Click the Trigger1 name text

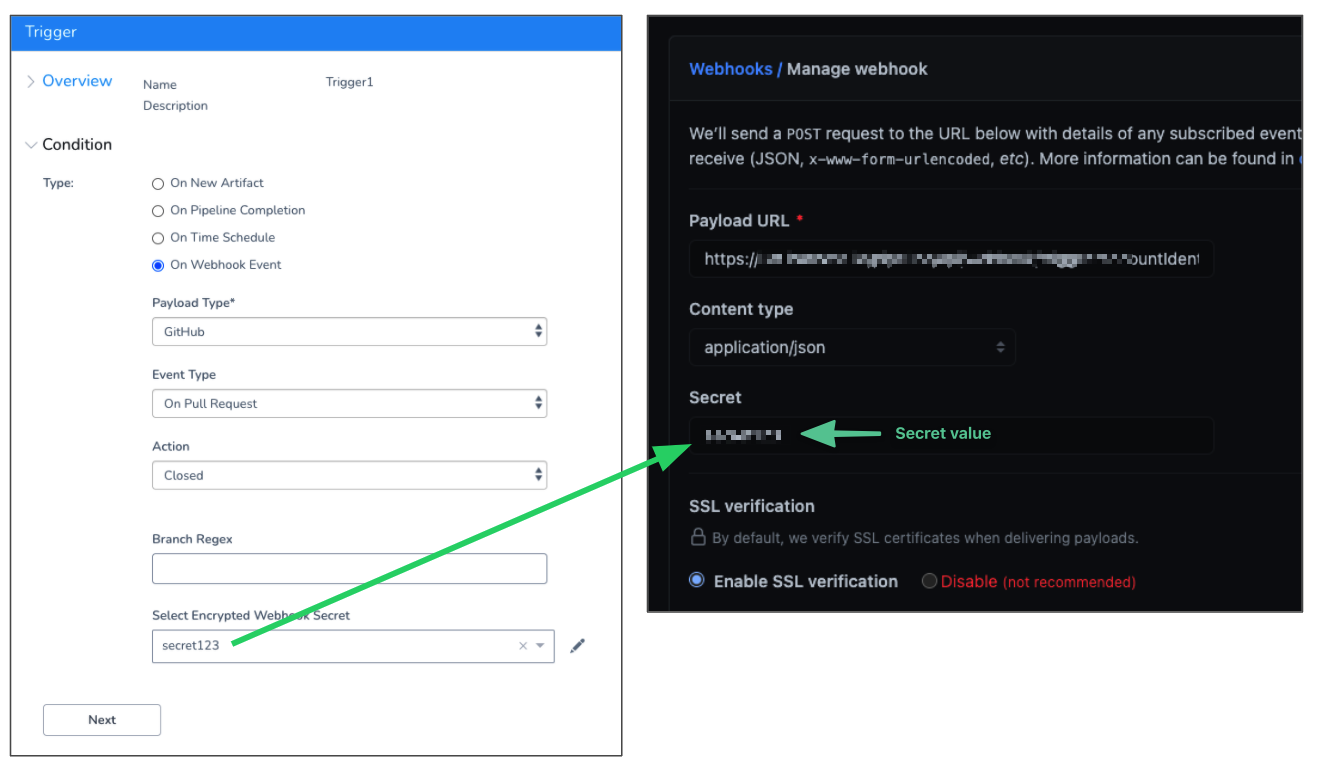(x=349, y=82)
